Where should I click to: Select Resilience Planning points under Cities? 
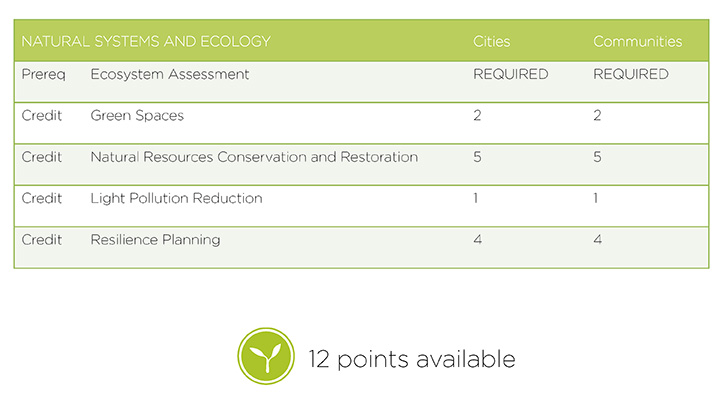477,240
